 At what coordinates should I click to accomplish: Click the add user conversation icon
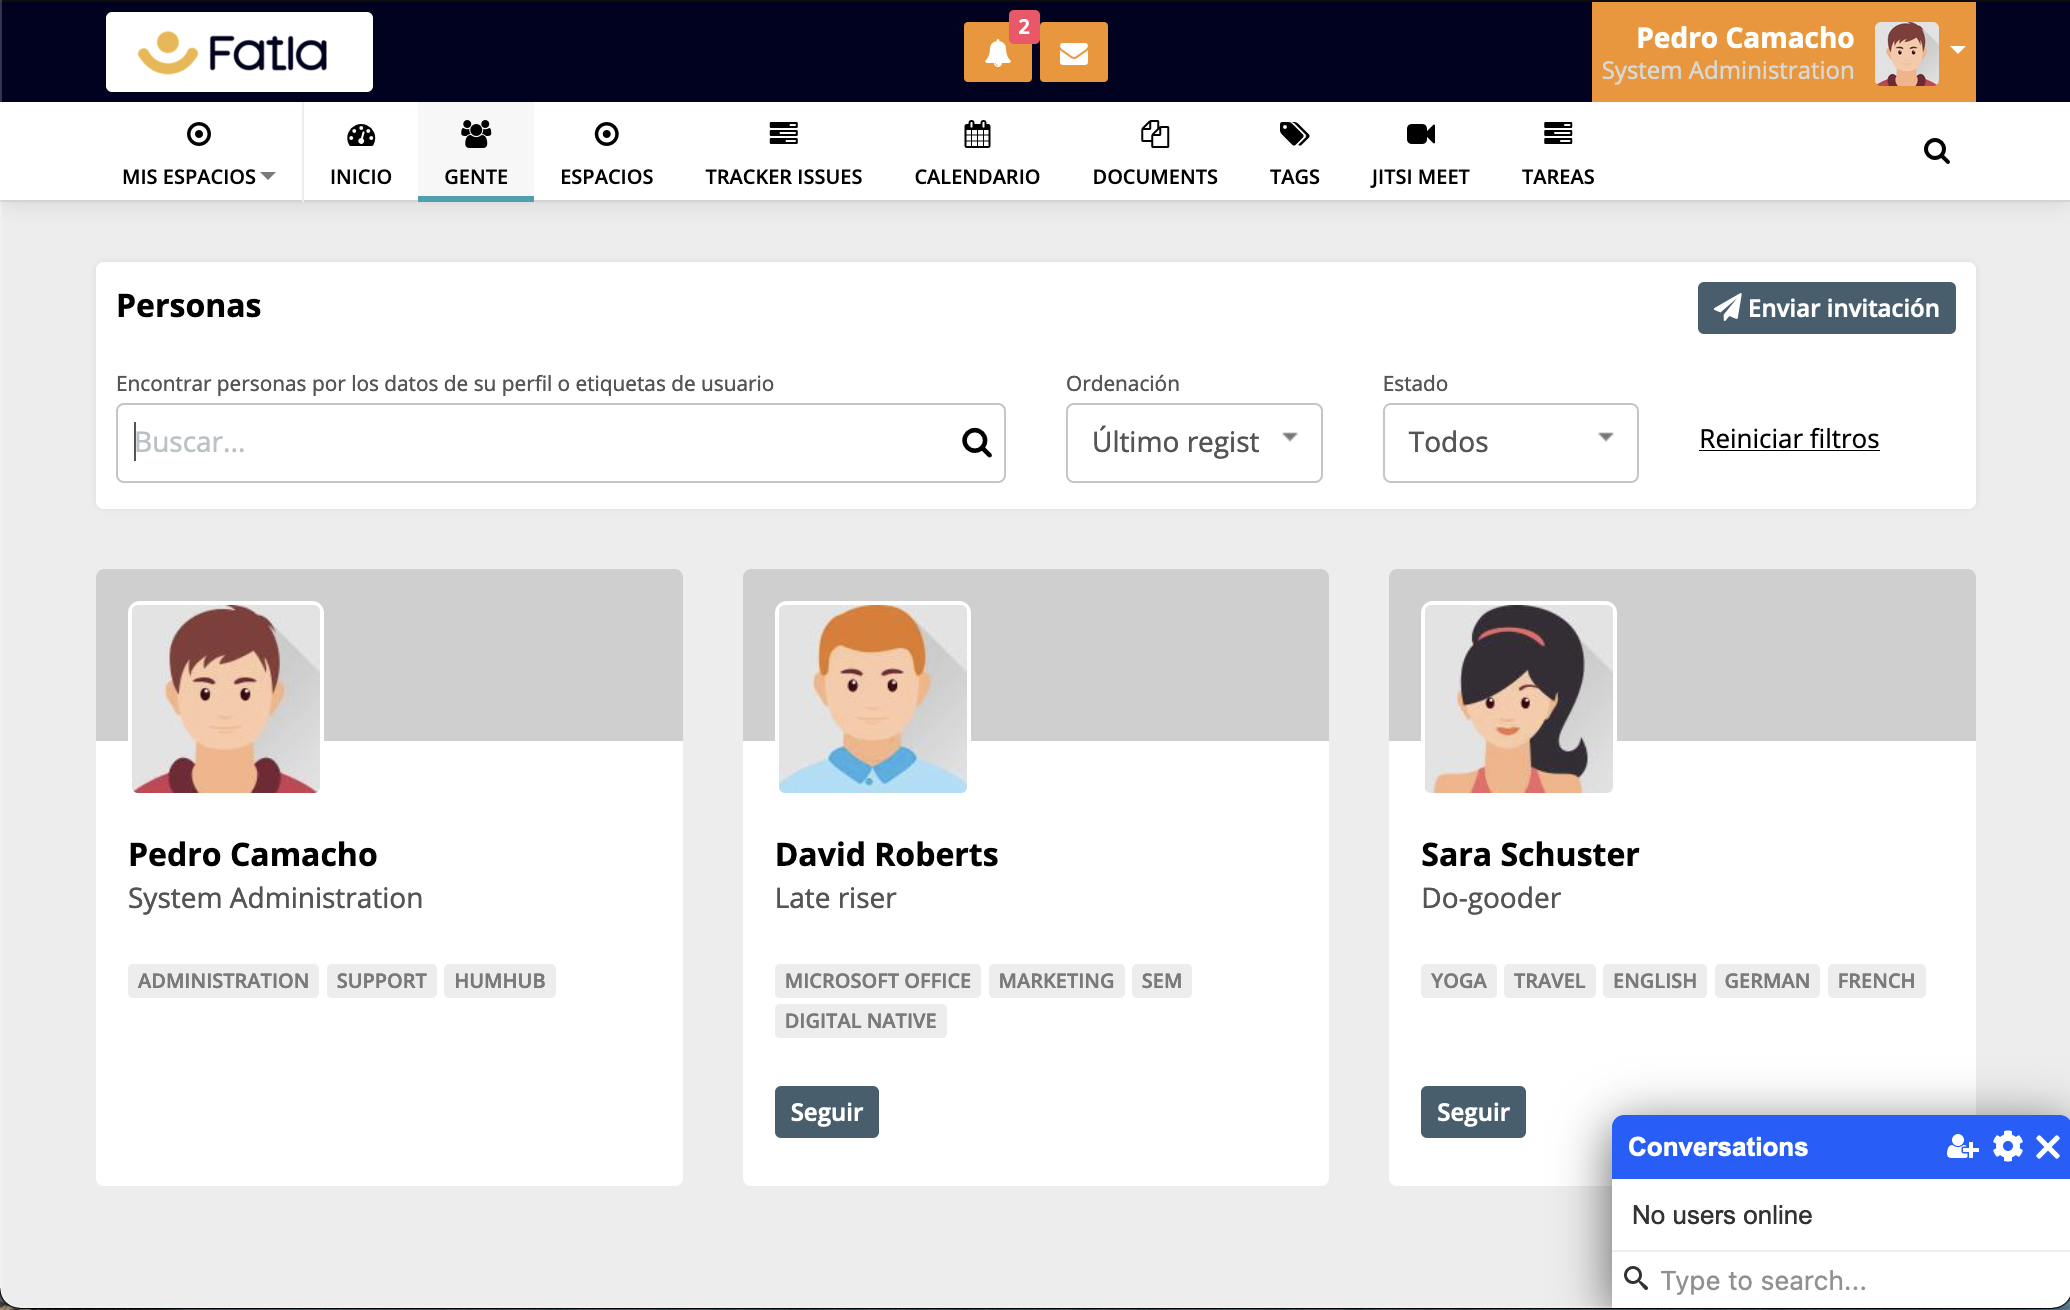click(1961, 1147)
